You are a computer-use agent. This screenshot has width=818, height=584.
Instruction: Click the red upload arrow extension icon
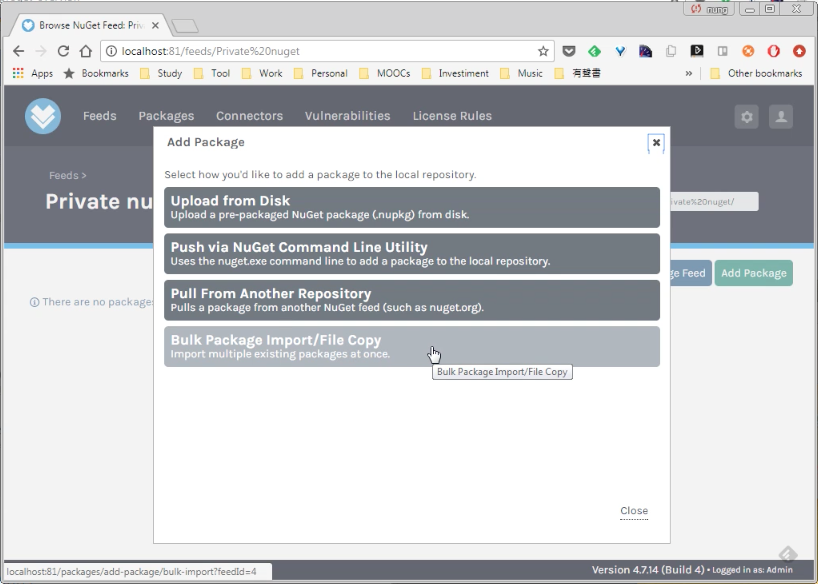point(799,51)
